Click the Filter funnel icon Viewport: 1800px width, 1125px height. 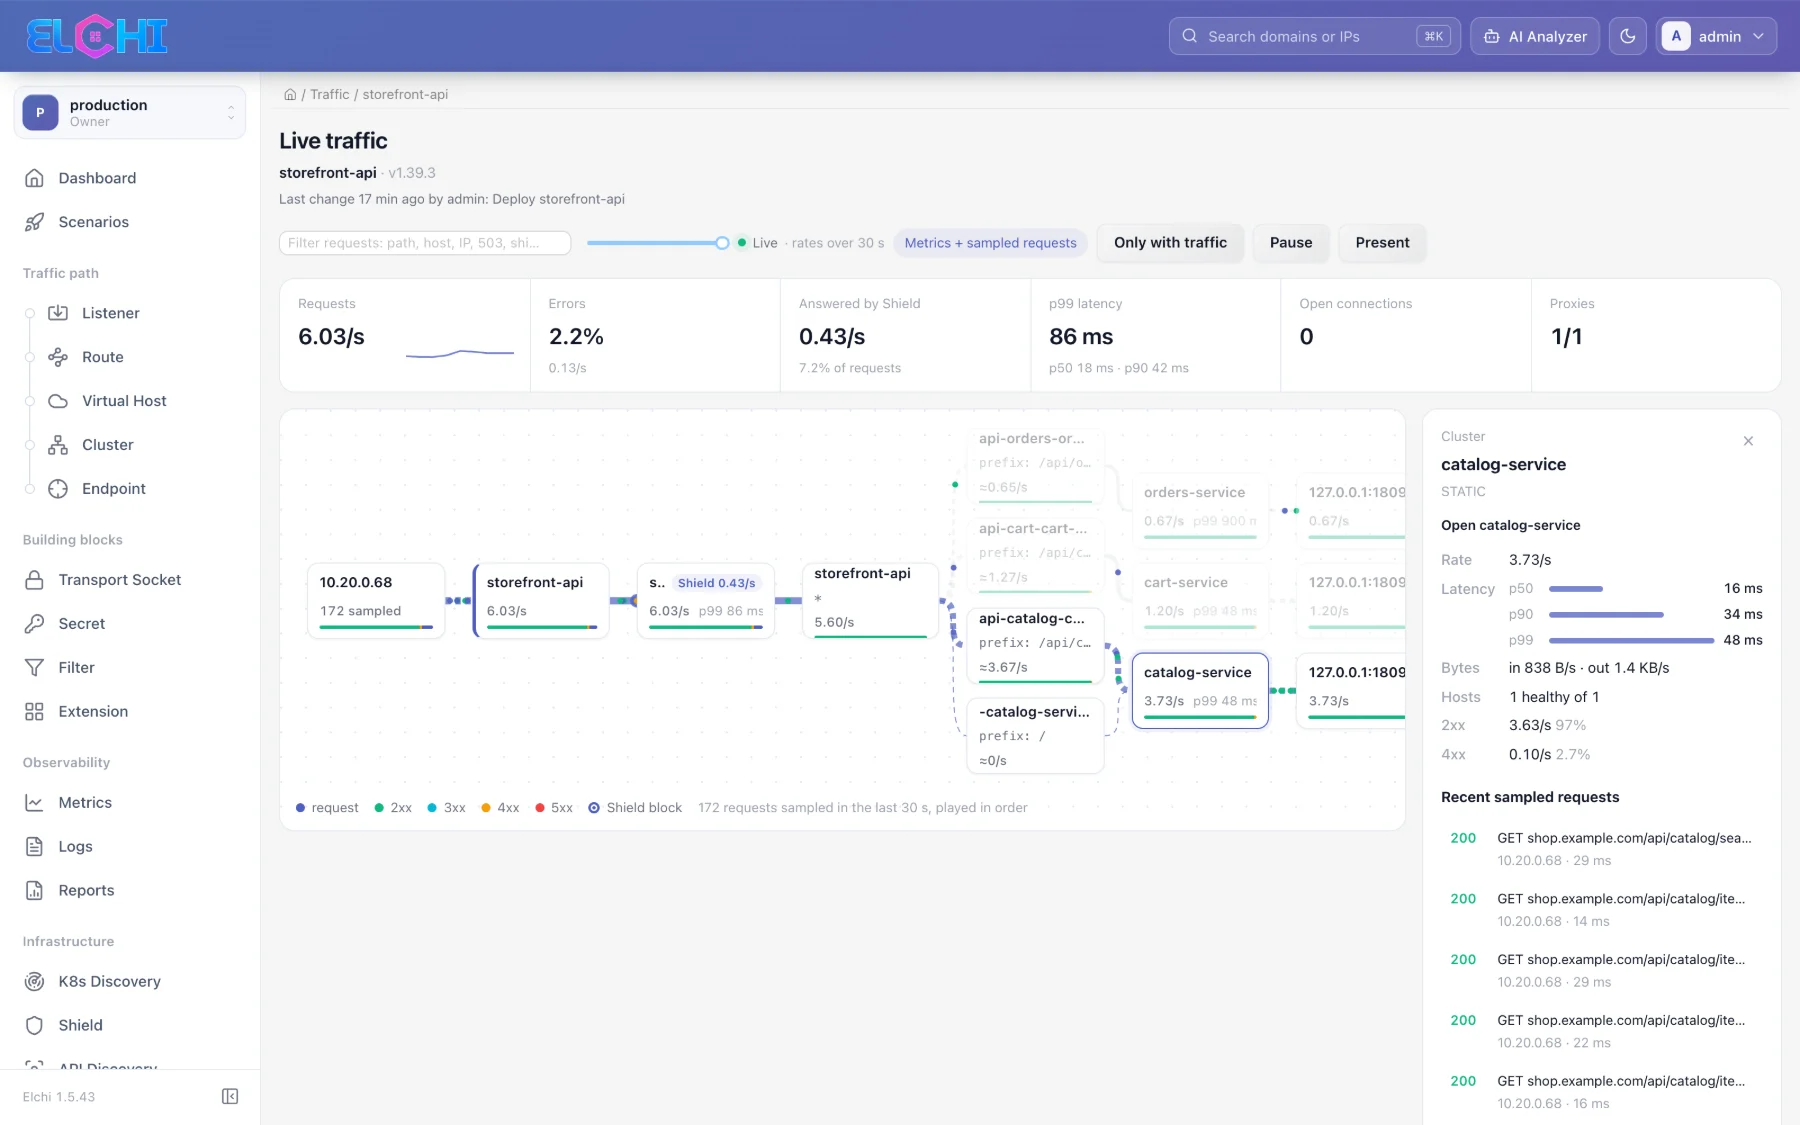coord(34,668)
